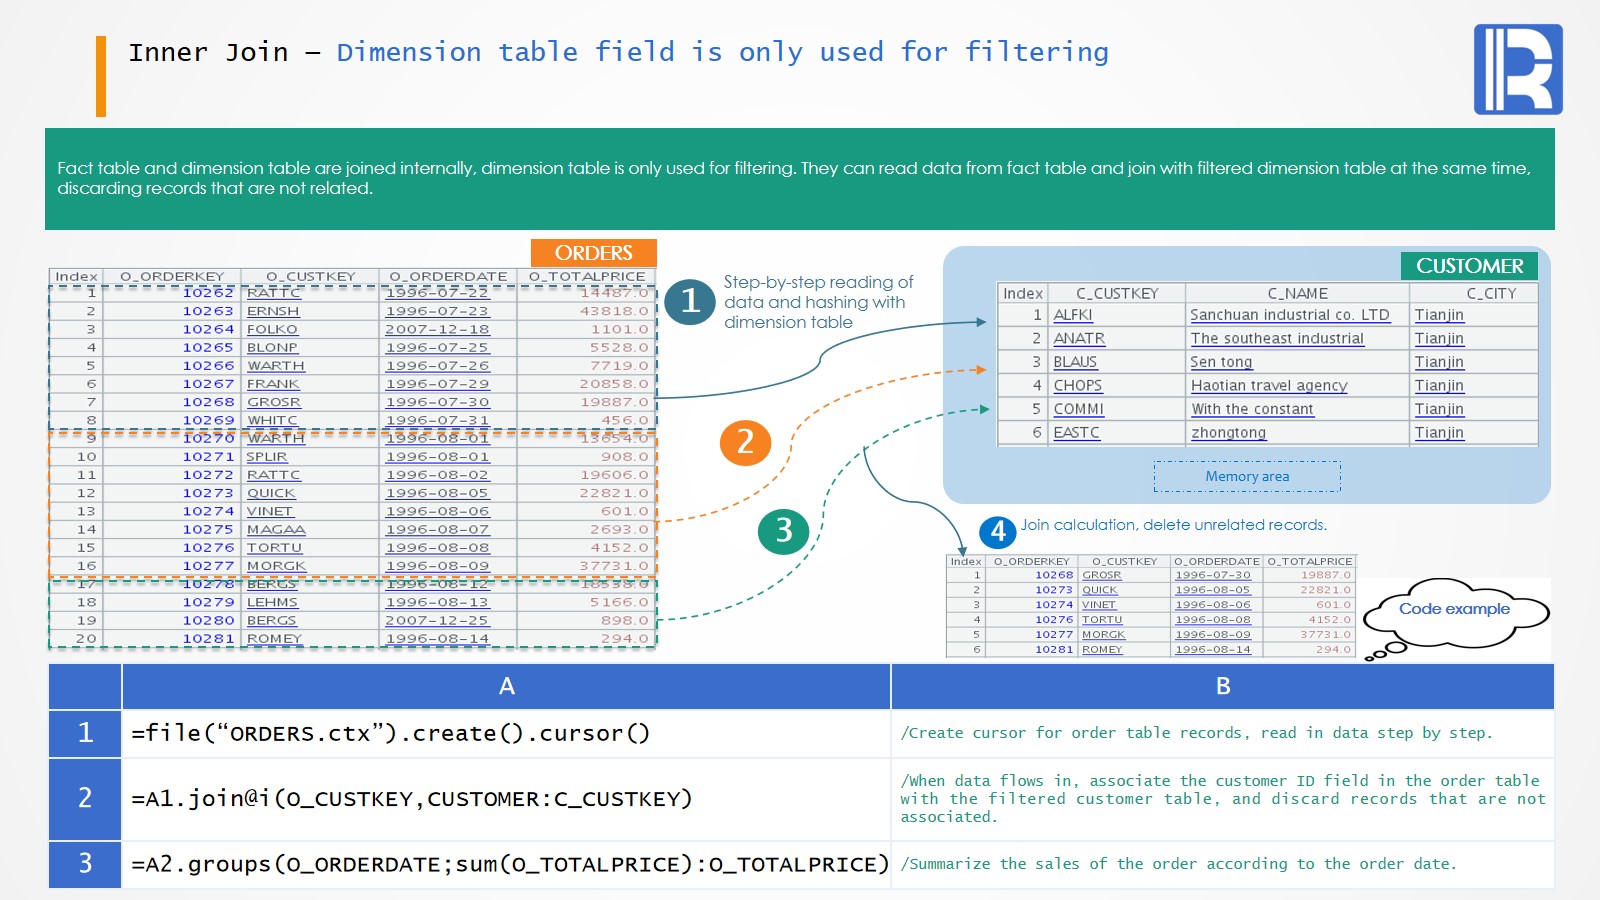Click the blue R logo icon
This screenshot has height=900, width=1600.
1517,69
